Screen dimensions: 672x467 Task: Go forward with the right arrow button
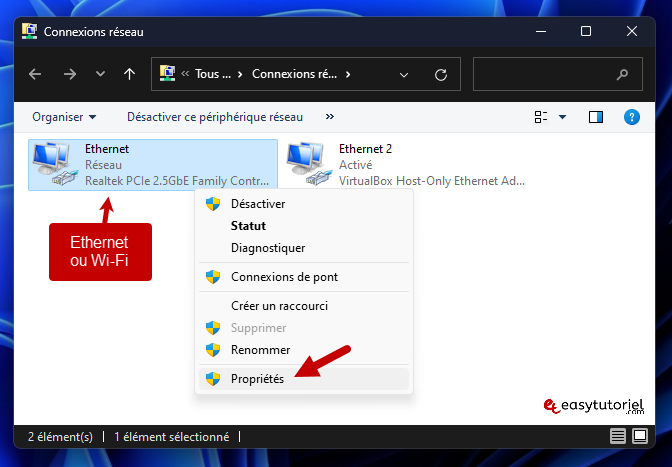coord(69,75)
